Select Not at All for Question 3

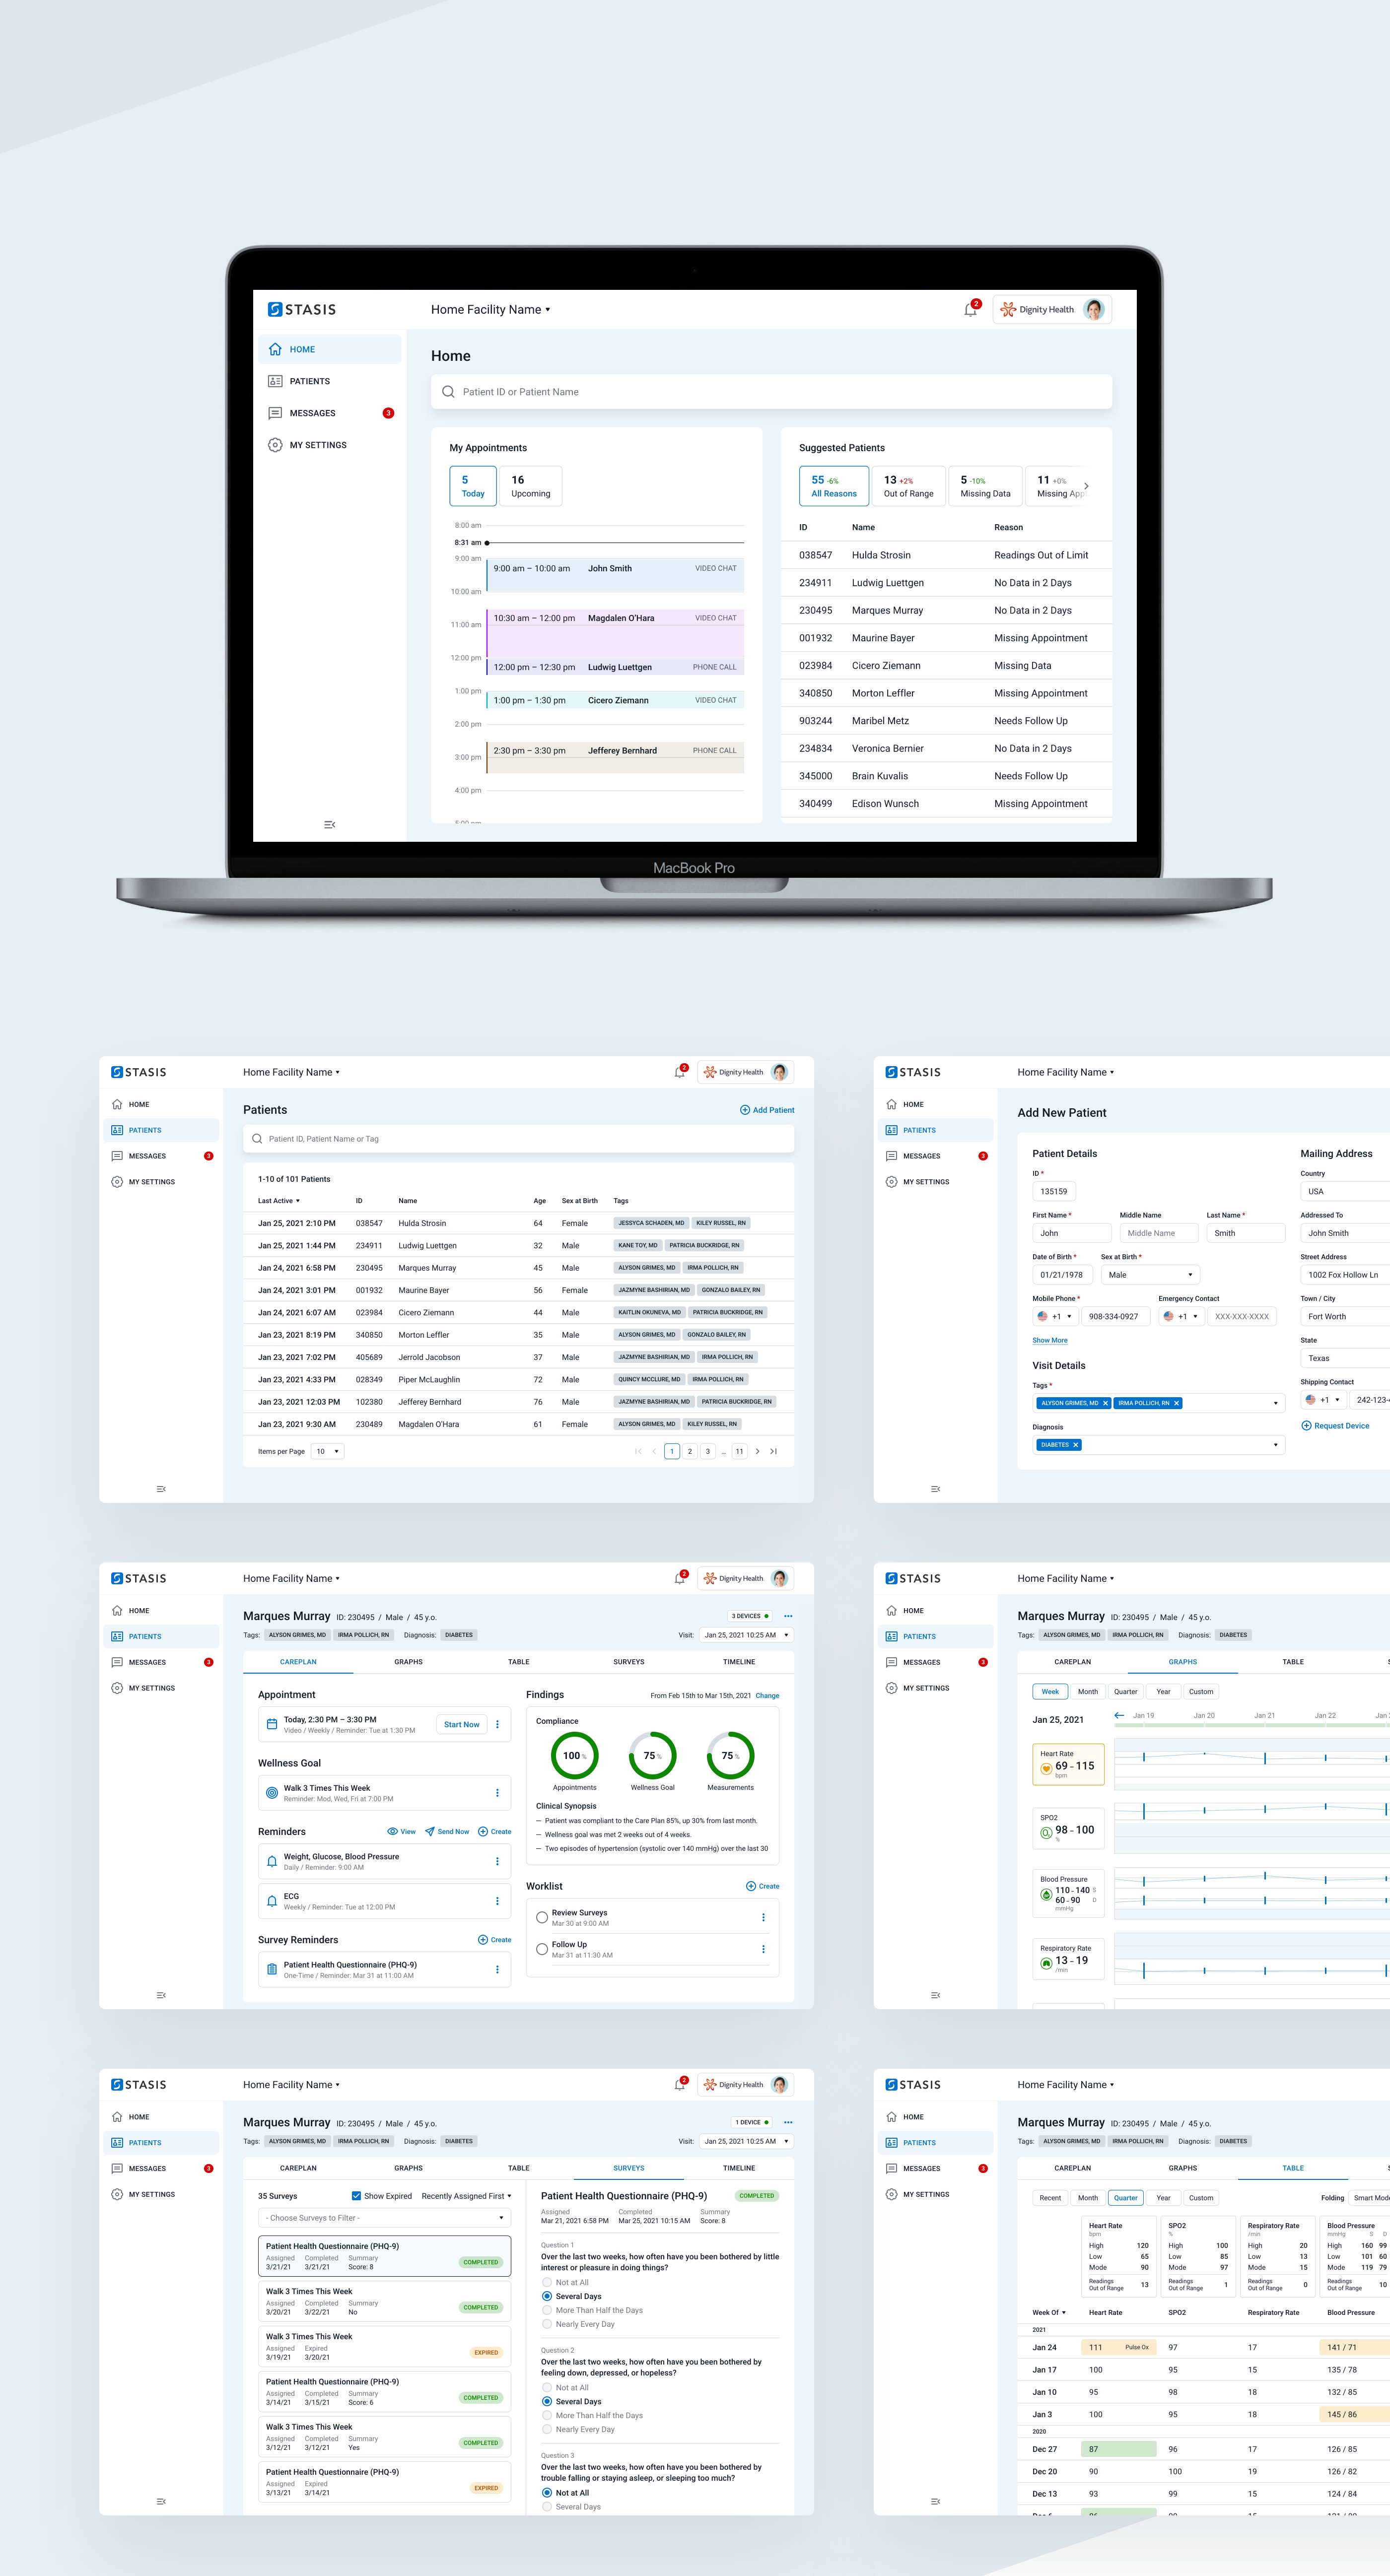547,2493
